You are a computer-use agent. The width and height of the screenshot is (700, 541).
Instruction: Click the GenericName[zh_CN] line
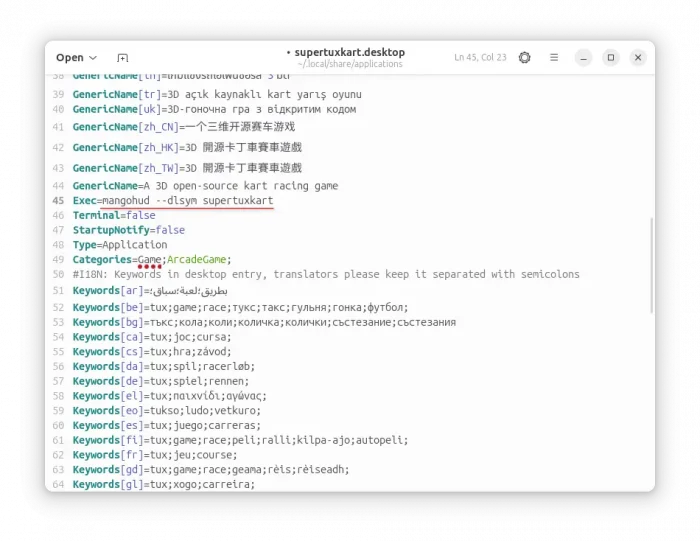coord(184,127)
